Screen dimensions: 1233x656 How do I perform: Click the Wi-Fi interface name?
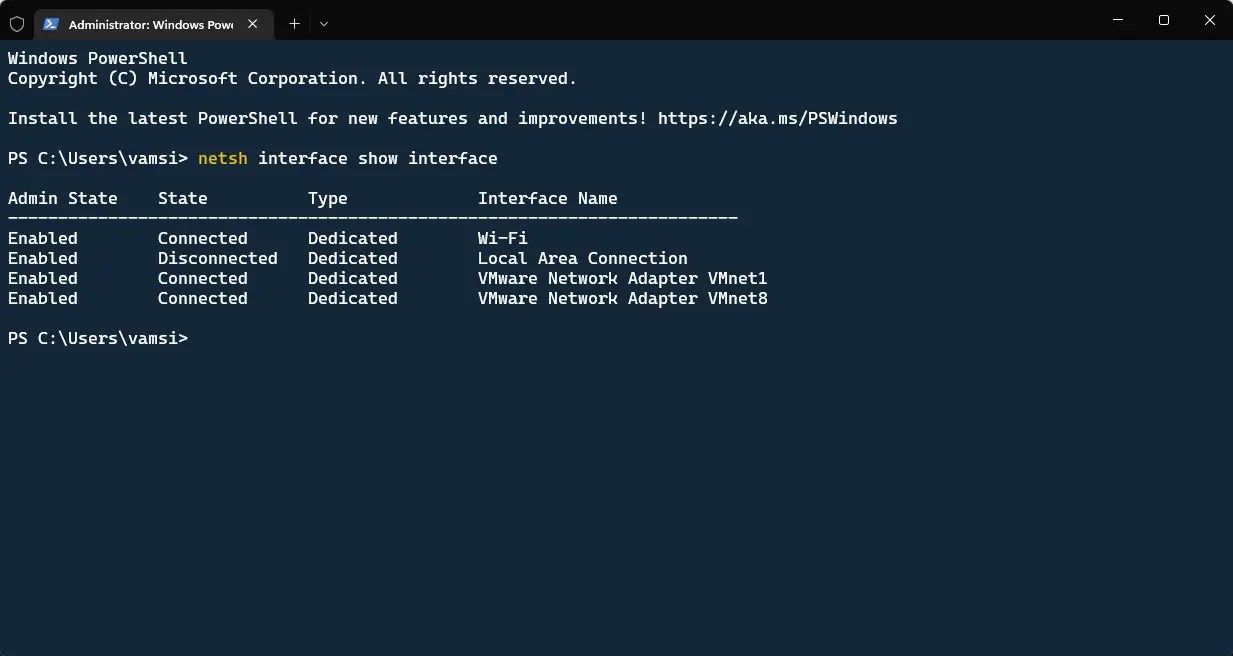click(503, 238)
